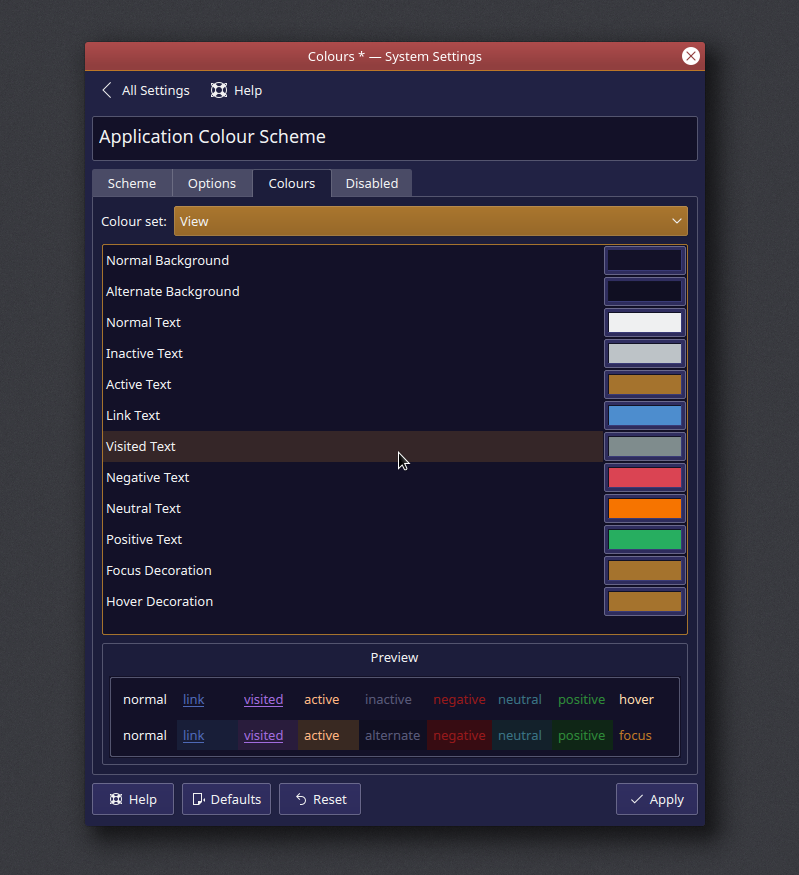This screenshot has height=875, width=799.
Task: Select the Positive Text row label
Action: point(144,540)
